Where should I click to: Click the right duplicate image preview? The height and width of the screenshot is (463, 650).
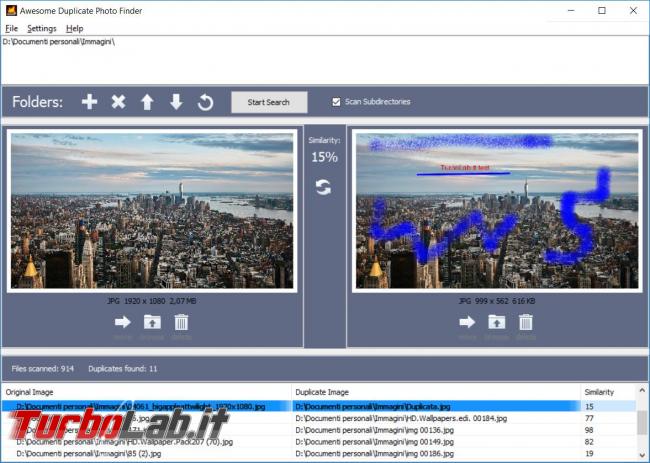point(497,211)
